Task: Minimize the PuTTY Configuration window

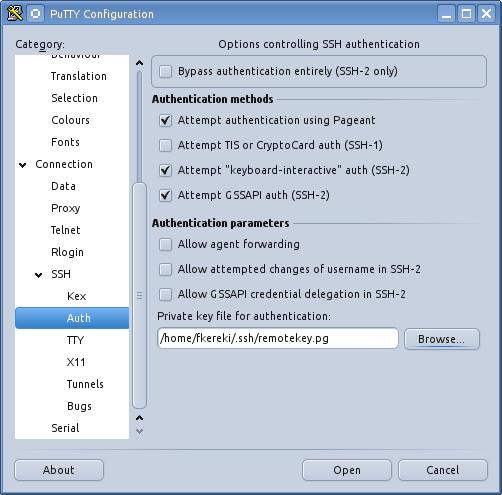Action: 446,14
